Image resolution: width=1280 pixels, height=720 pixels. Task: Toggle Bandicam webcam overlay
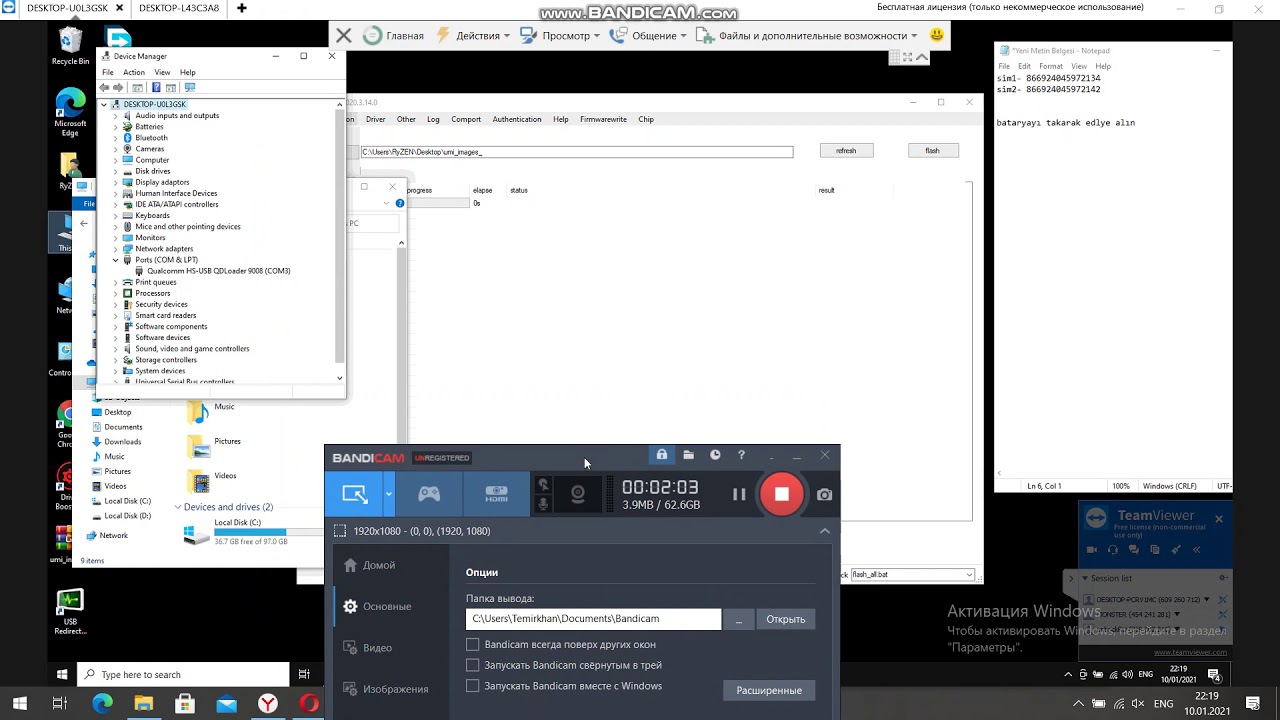tap(578, 494)
